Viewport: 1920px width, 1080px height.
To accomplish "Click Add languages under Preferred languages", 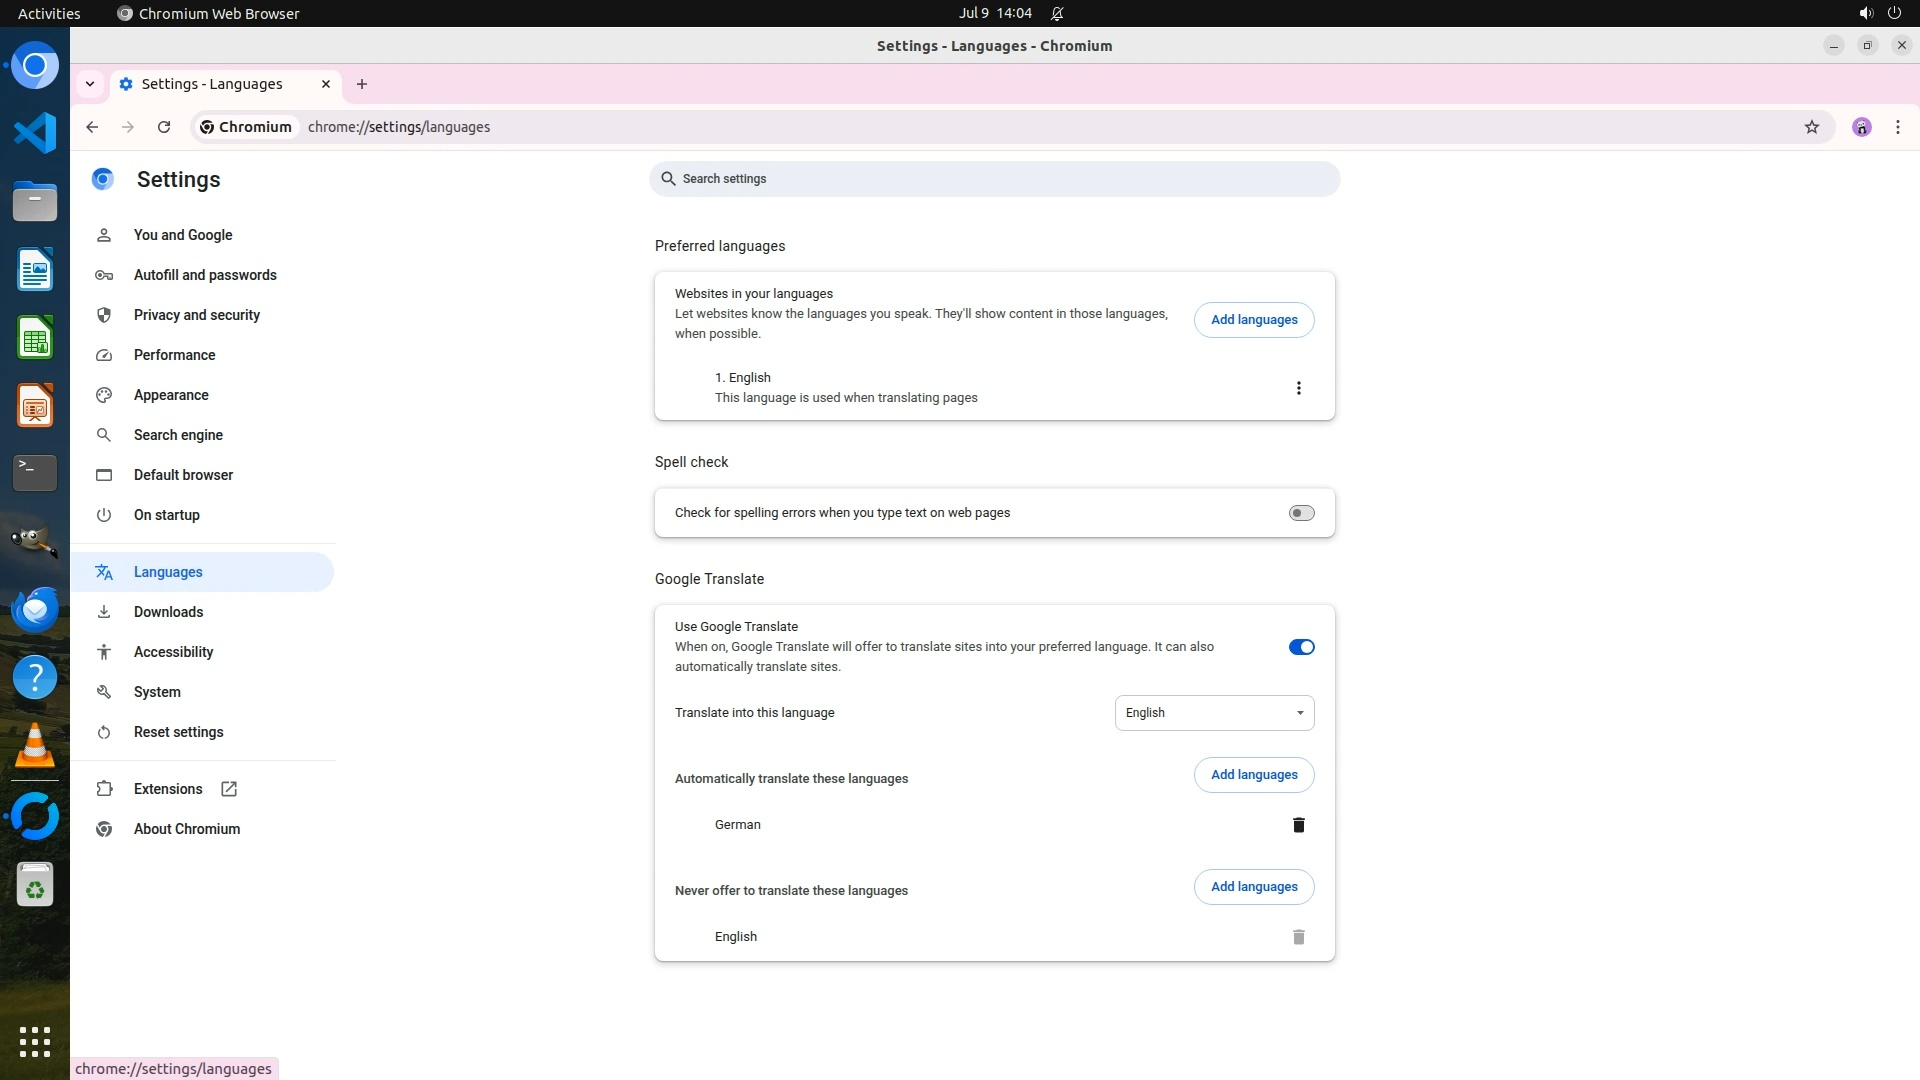I will coord(1253,320).
